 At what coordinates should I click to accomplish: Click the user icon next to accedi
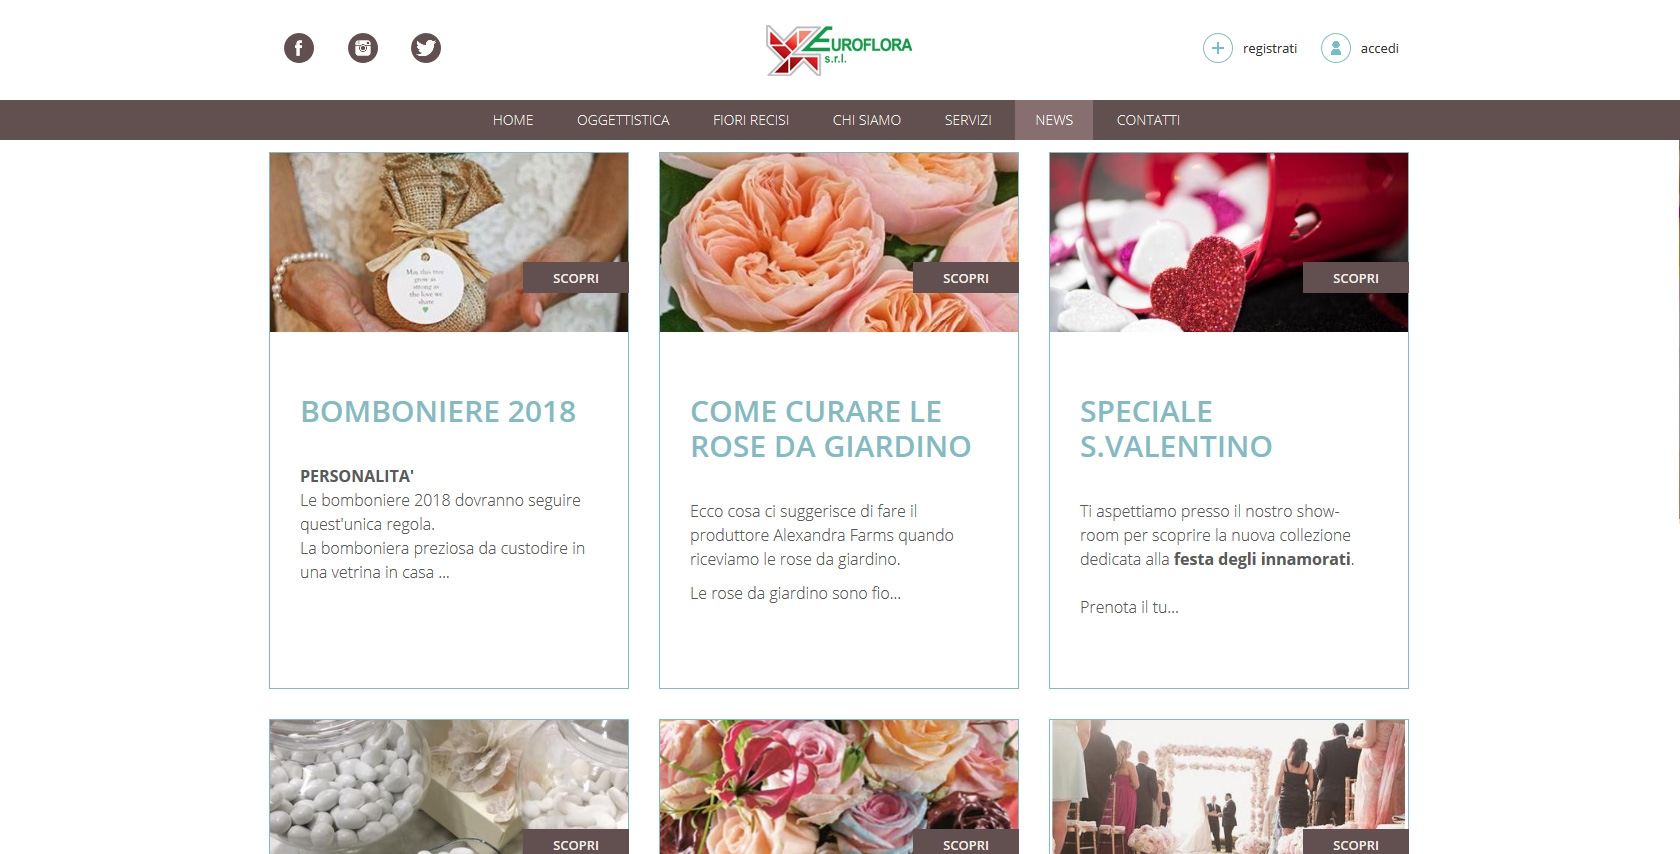(1336, 48)
